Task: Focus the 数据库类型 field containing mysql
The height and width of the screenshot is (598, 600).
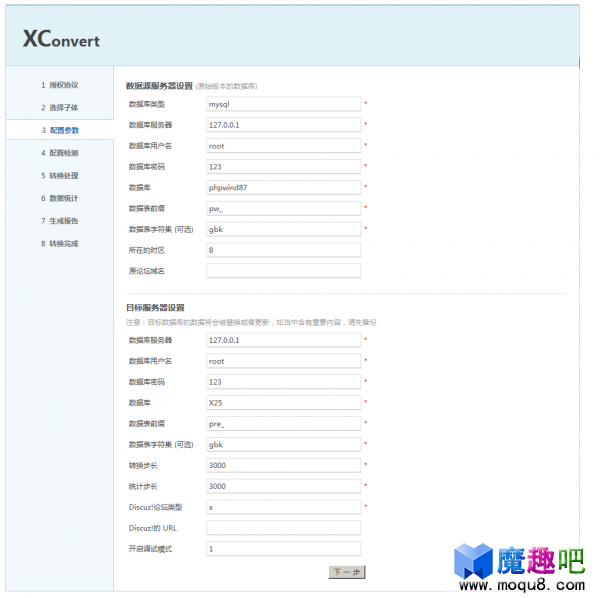Action: point(284,104)
